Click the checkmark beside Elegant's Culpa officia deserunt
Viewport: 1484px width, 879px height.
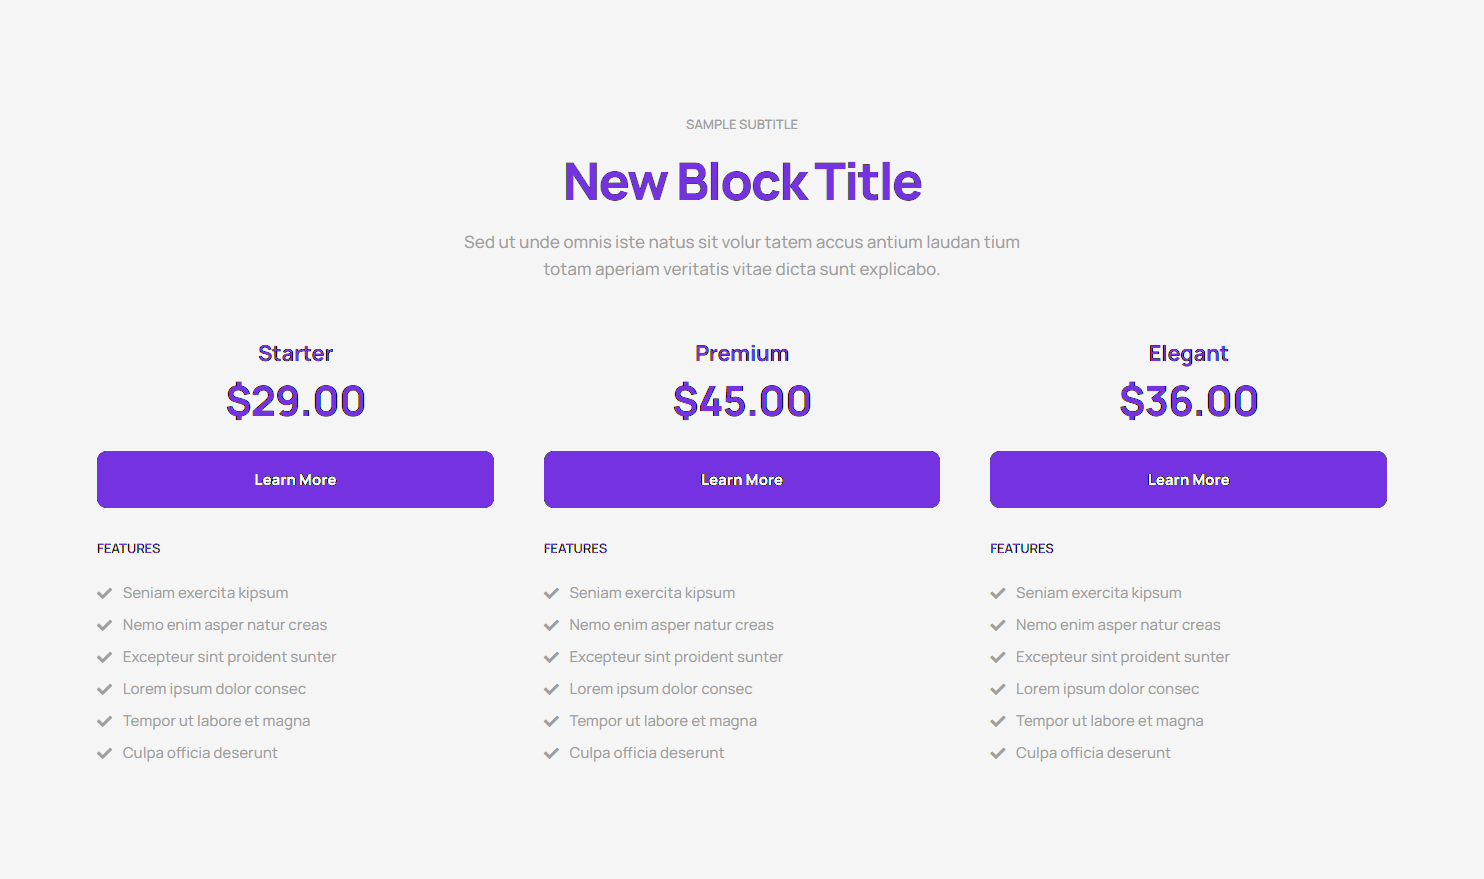pos(997,753)
